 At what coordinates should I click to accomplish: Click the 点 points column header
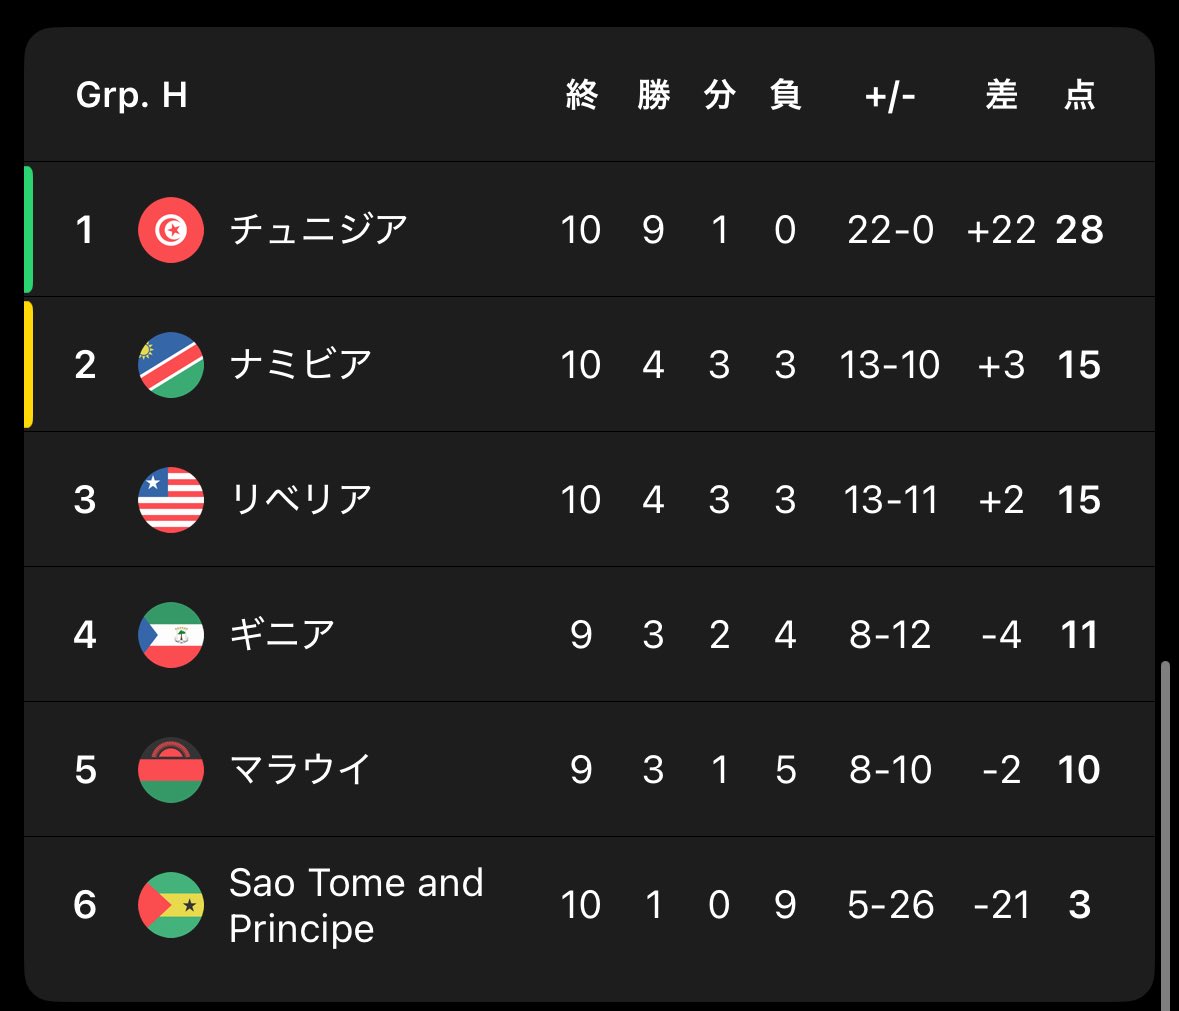click(x=1079, y=96)
